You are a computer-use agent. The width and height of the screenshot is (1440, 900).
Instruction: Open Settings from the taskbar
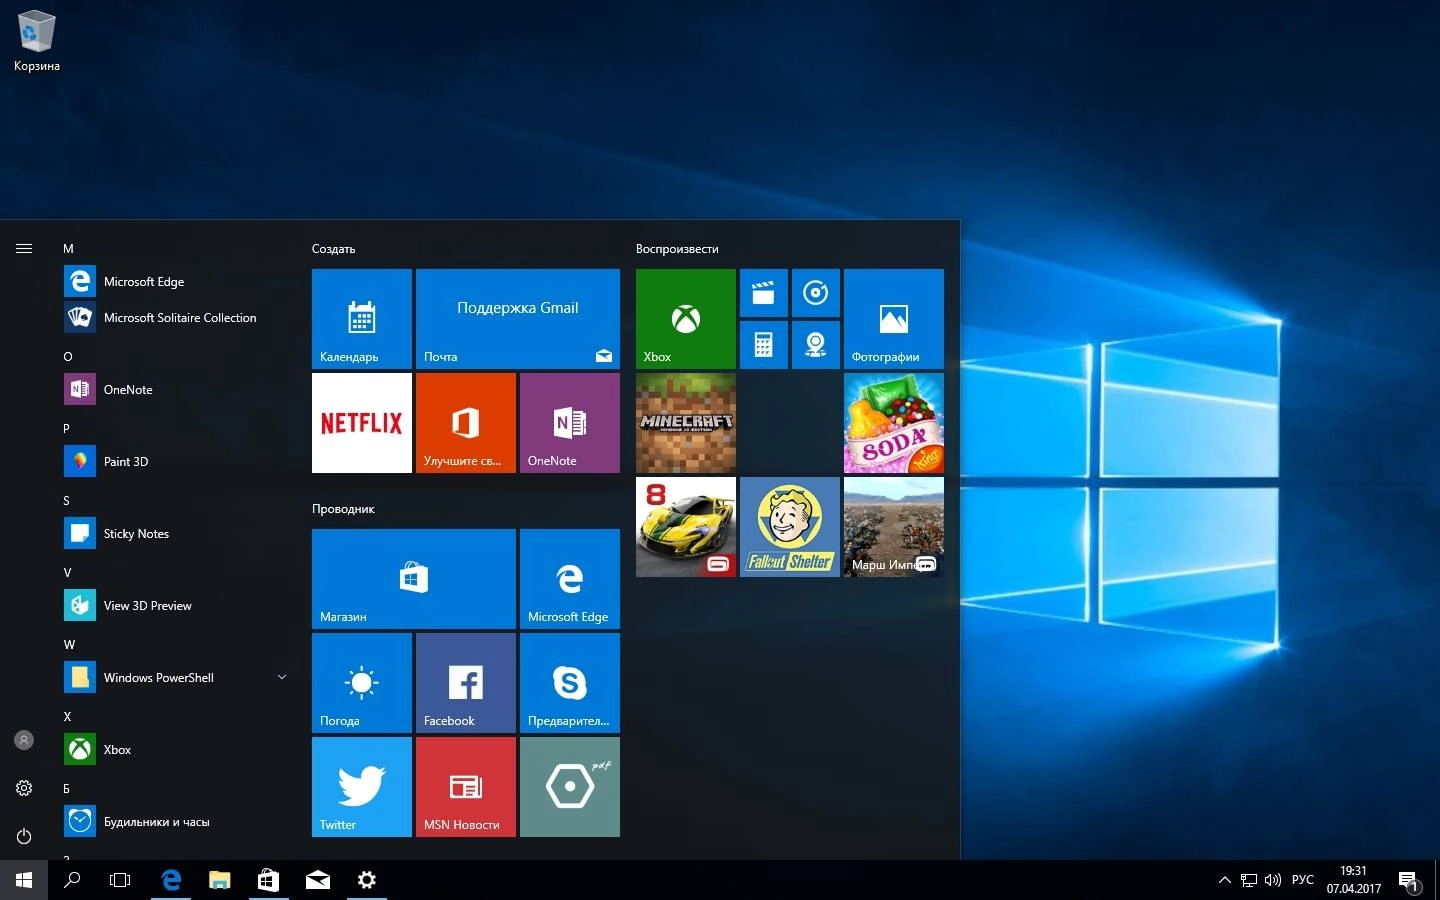(367, 880)
